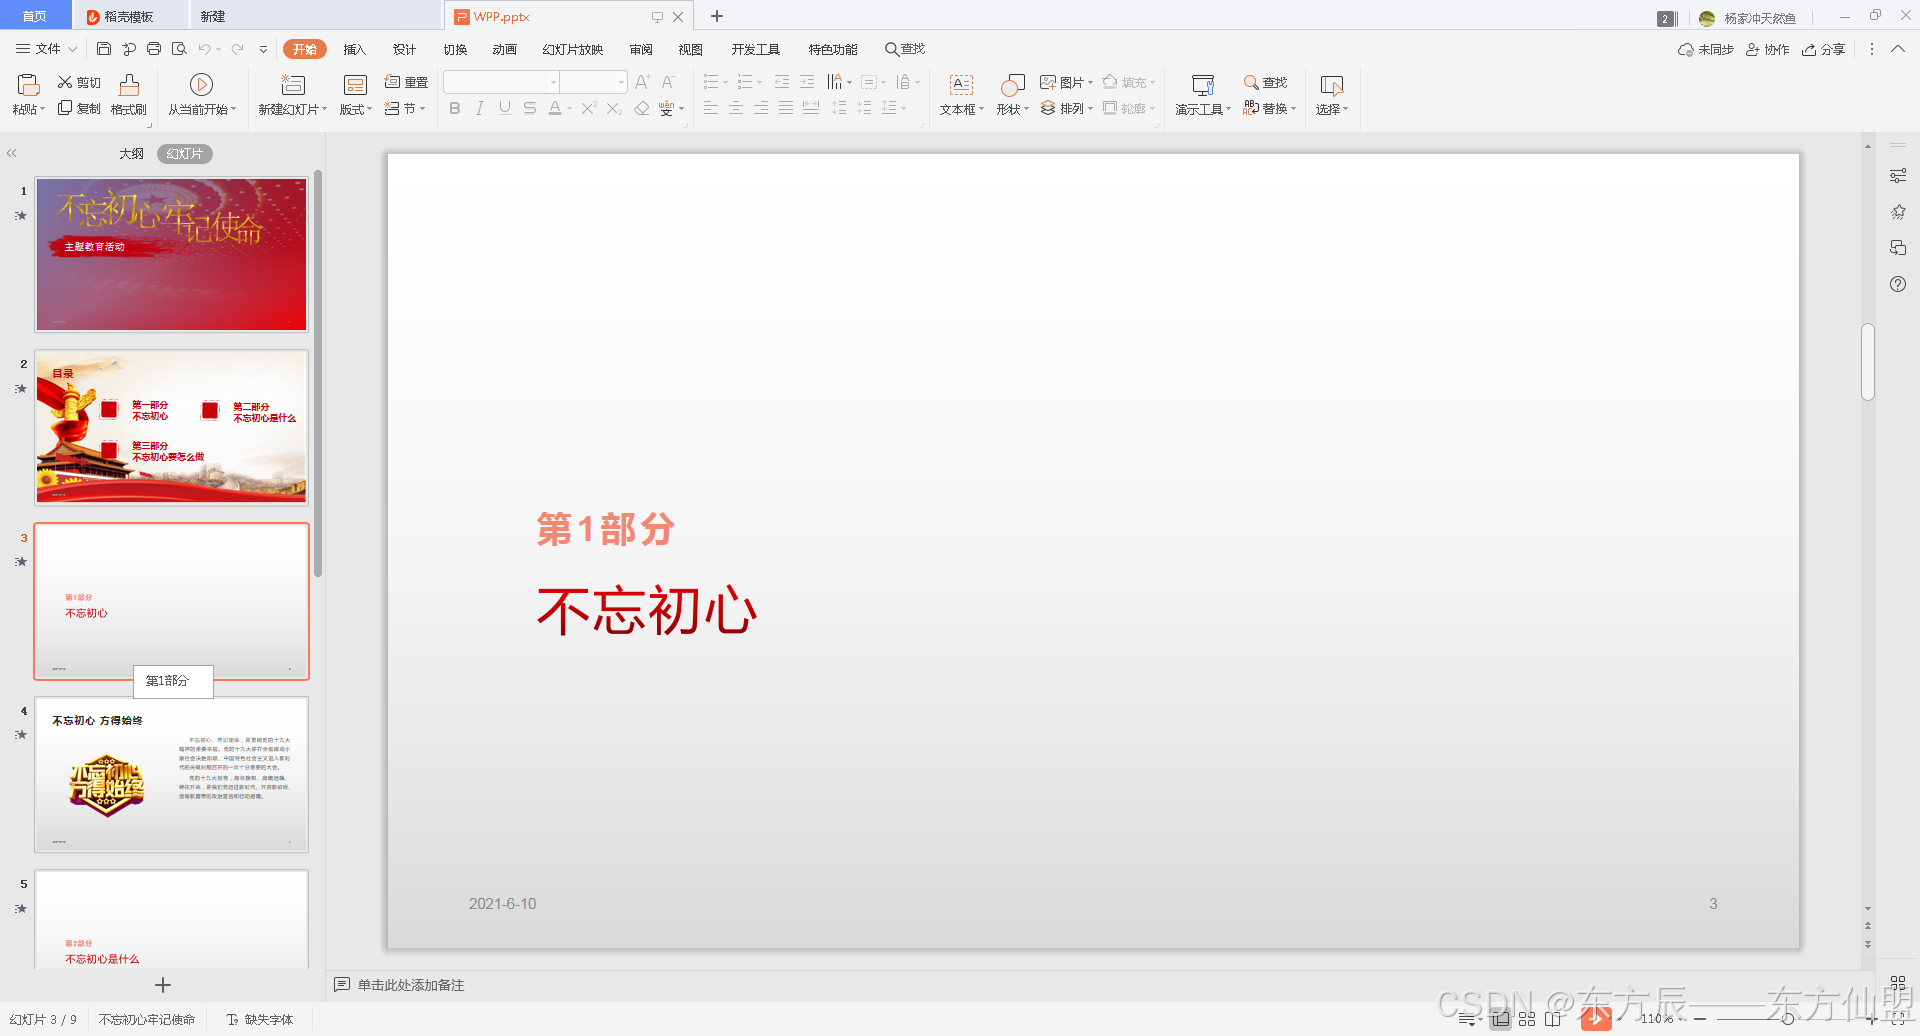This screenshot has width=1920, height=1036.
Task: Click the Copy (复制) icon
Action: pyautogui.click(x=65, y=108)
